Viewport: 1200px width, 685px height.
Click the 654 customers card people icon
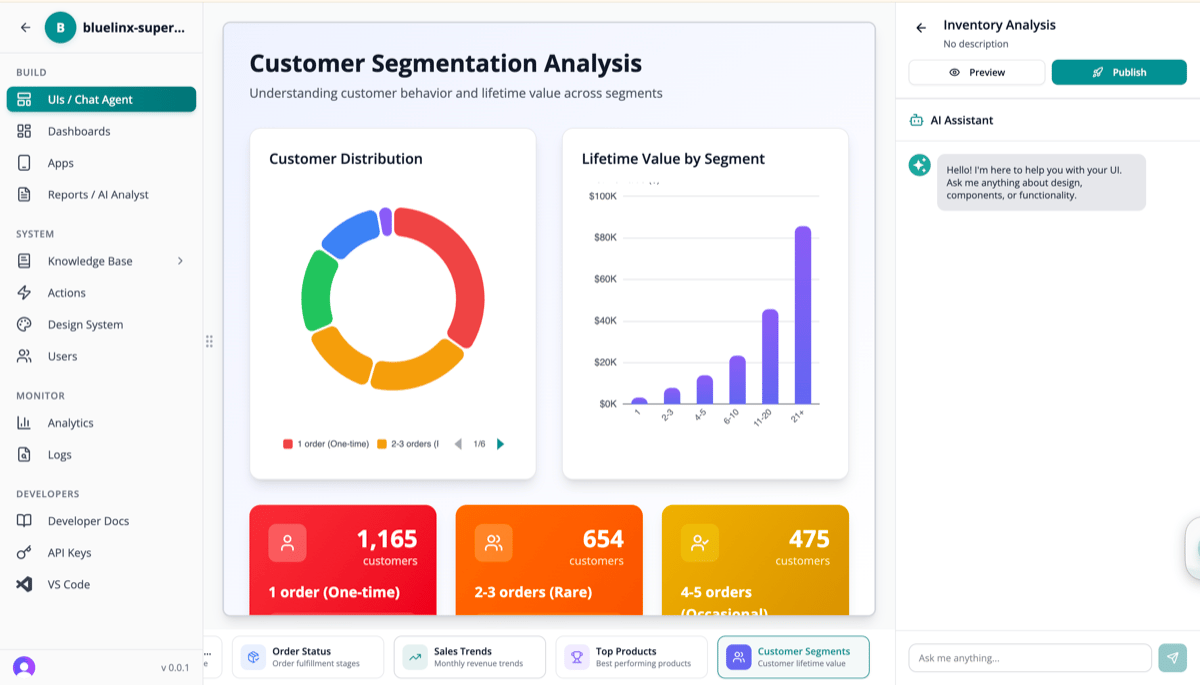point(494,543)
